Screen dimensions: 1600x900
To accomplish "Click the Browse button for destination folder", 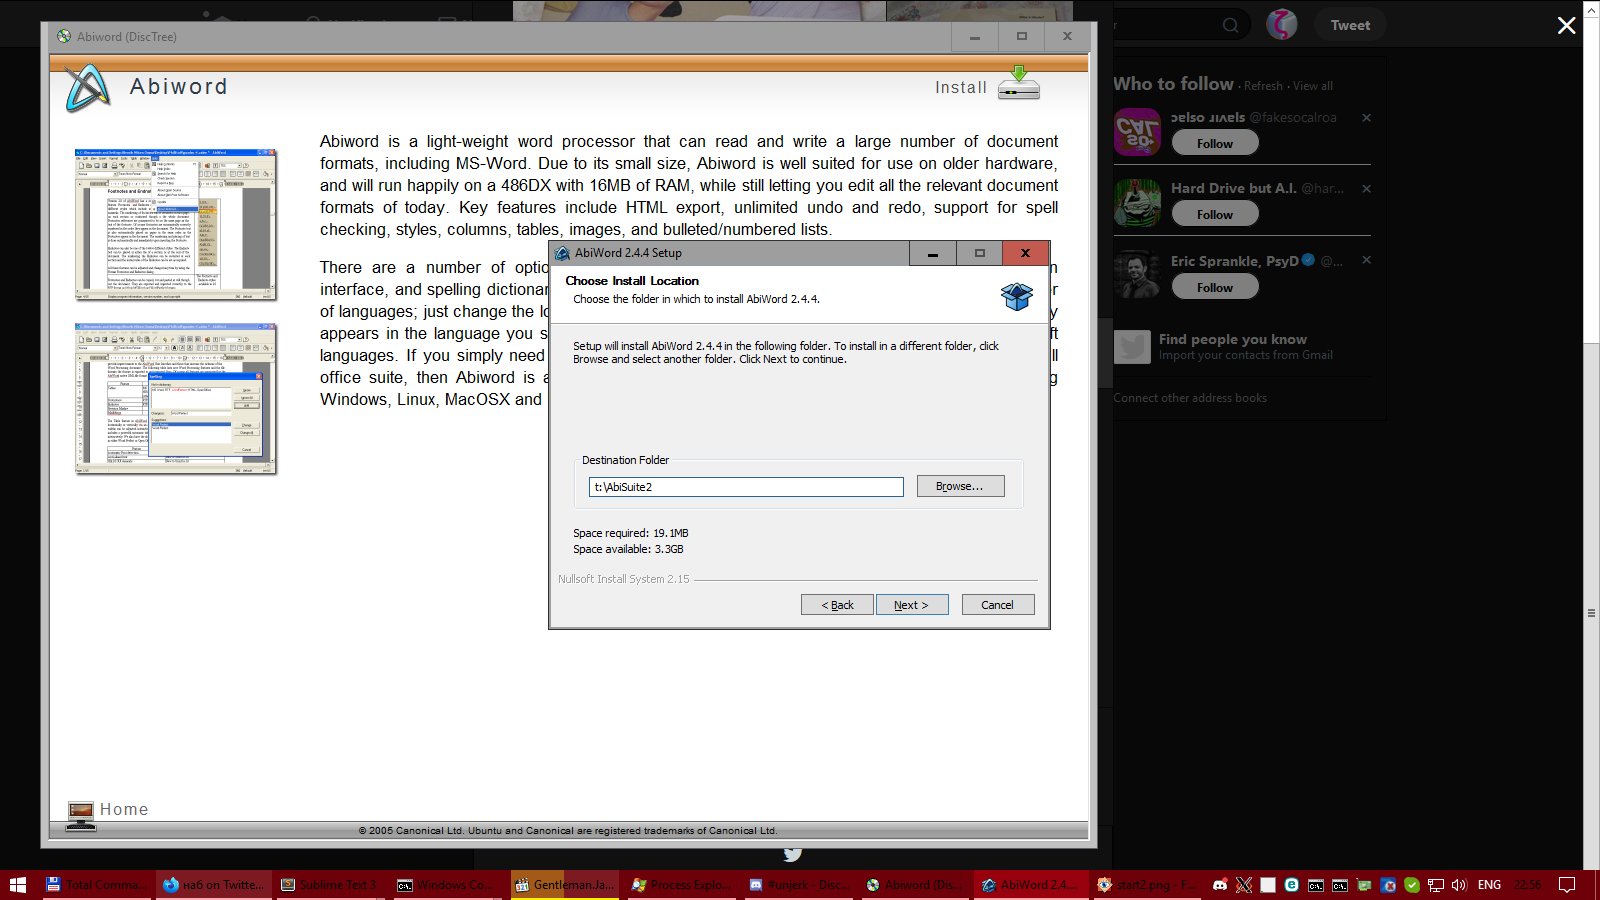I will click(959, 487).
